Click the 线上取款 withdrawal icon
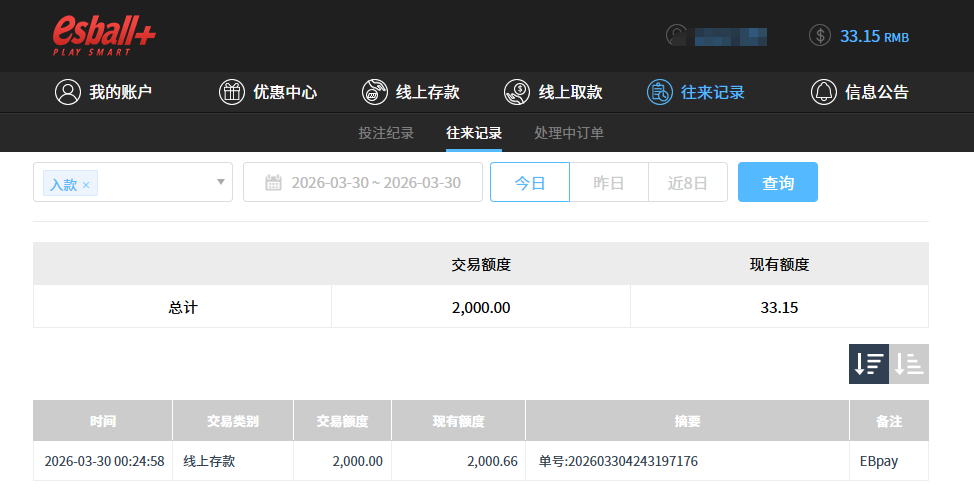 (517, 92)
